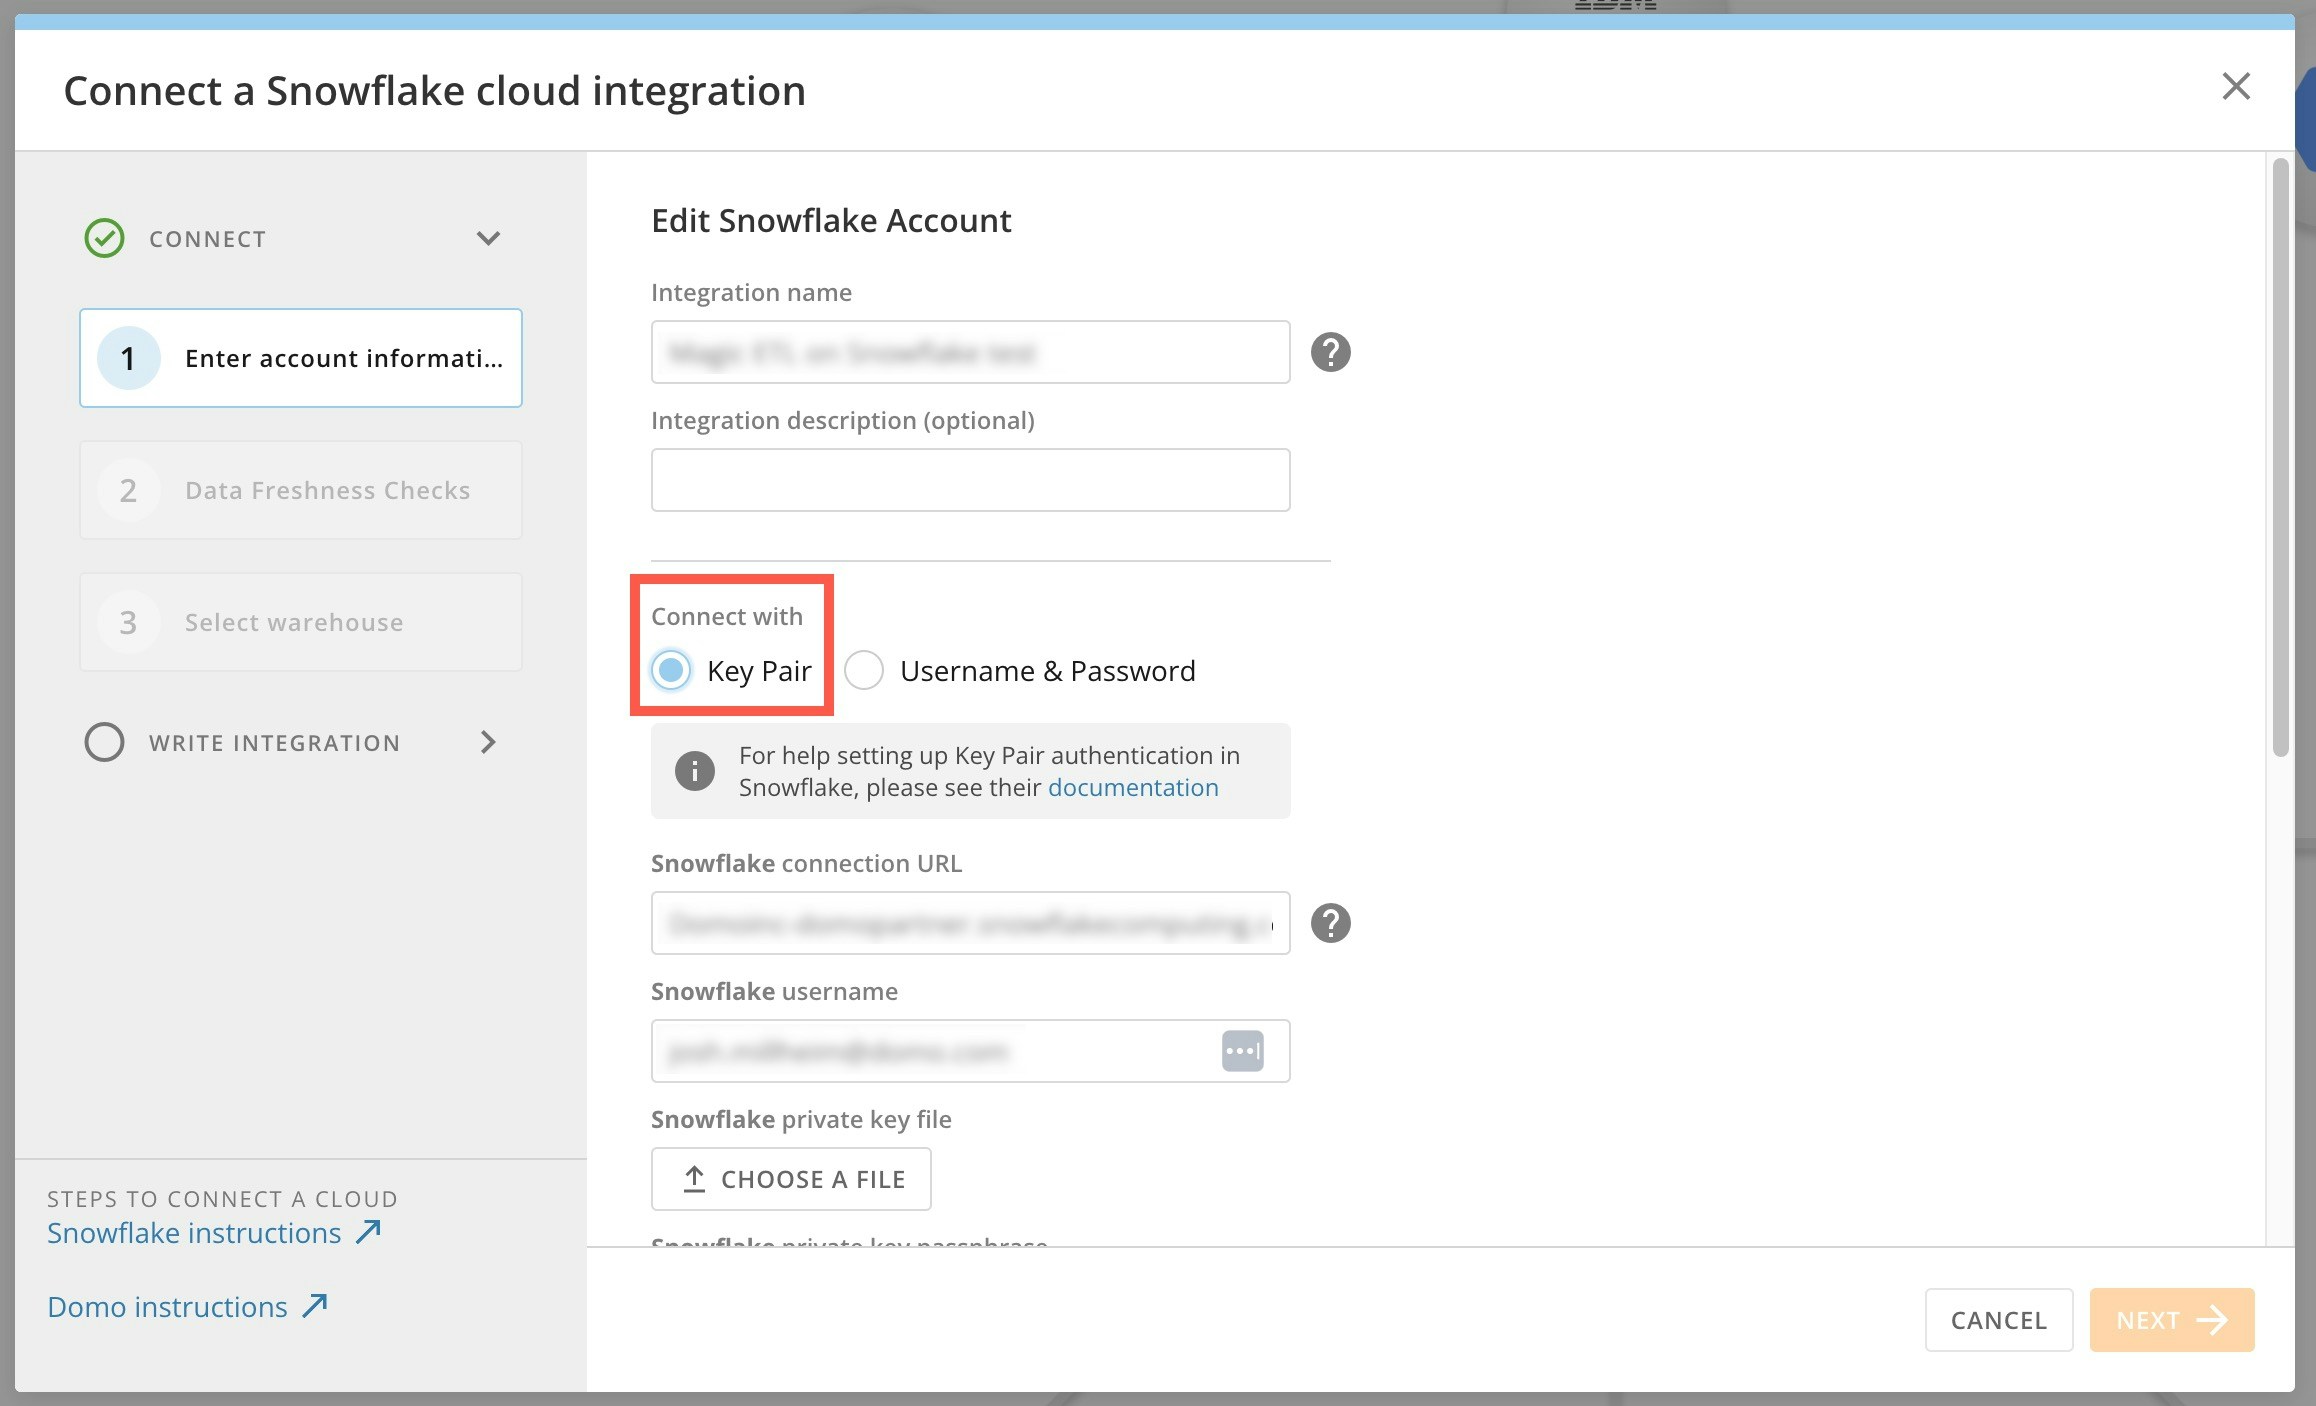Image resolution: width=2316 pixels, height=1406 pixels.
Task: Click arrow icon next to Domo instructions
Action: [x=315, y=1306]
